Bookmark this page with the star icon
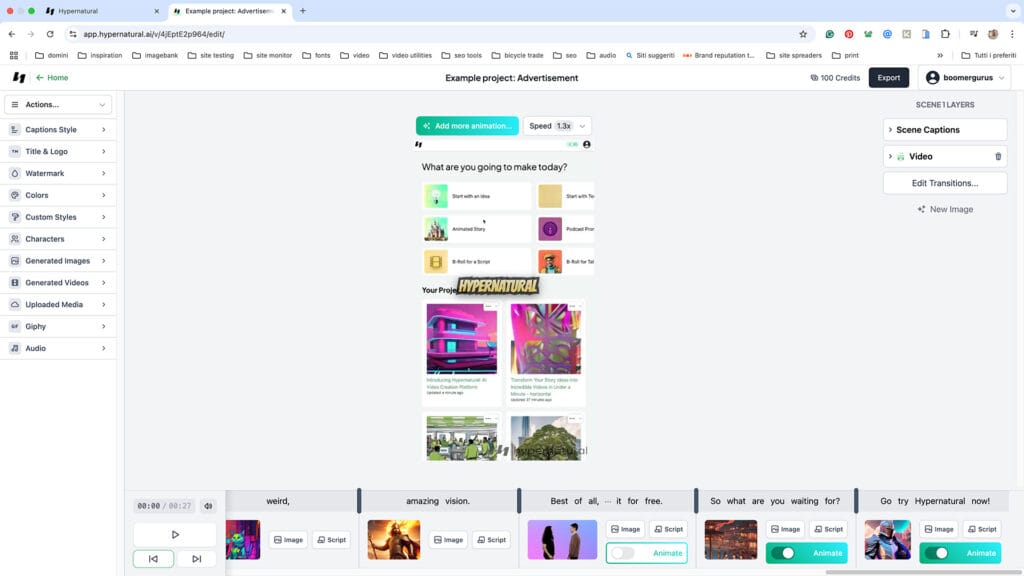Screen dimensions: 1024x576 tap(802, 34)
